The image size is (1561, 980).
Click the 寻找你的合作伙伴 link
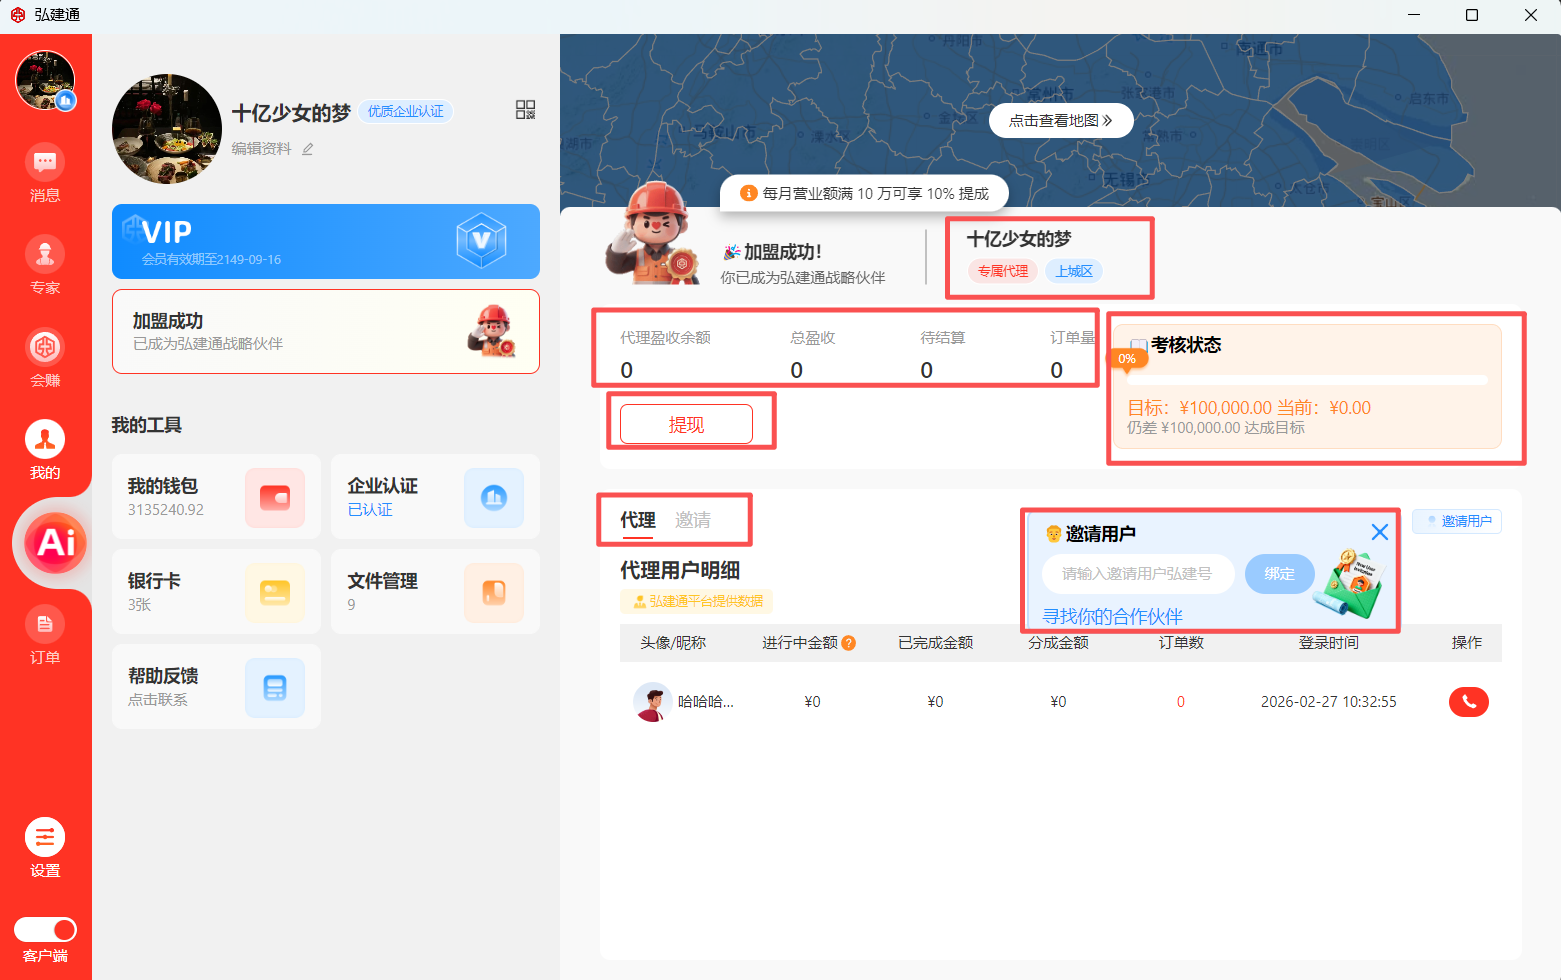click(x=1112, y=616)
